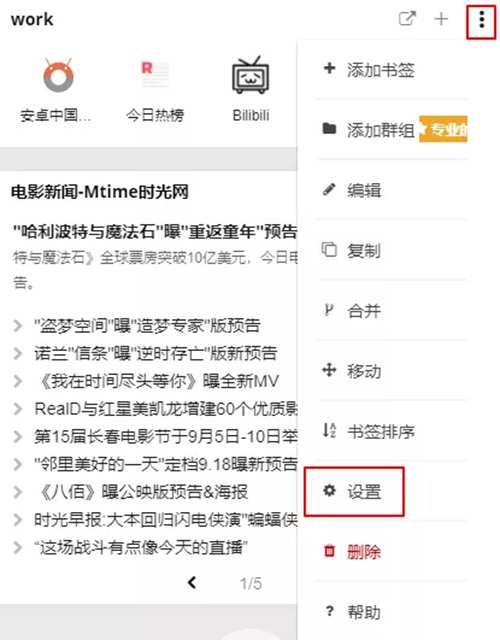The image size is (500, 640).
Task: Open group in new window icon
Action: tap(407, 18)
